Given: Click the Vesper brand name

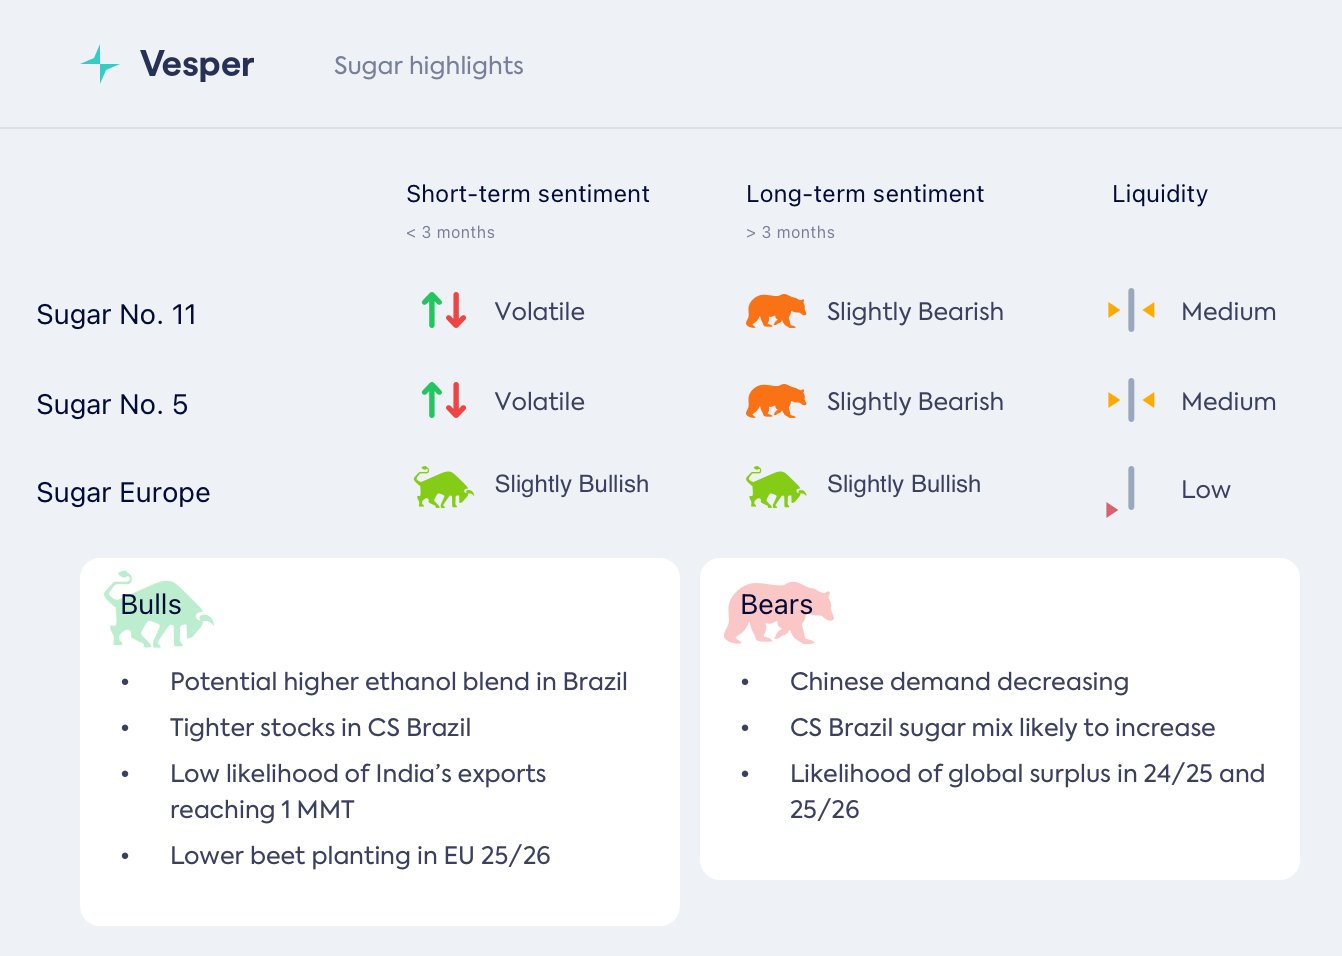Looking at the screenshot, I should 197,64.
